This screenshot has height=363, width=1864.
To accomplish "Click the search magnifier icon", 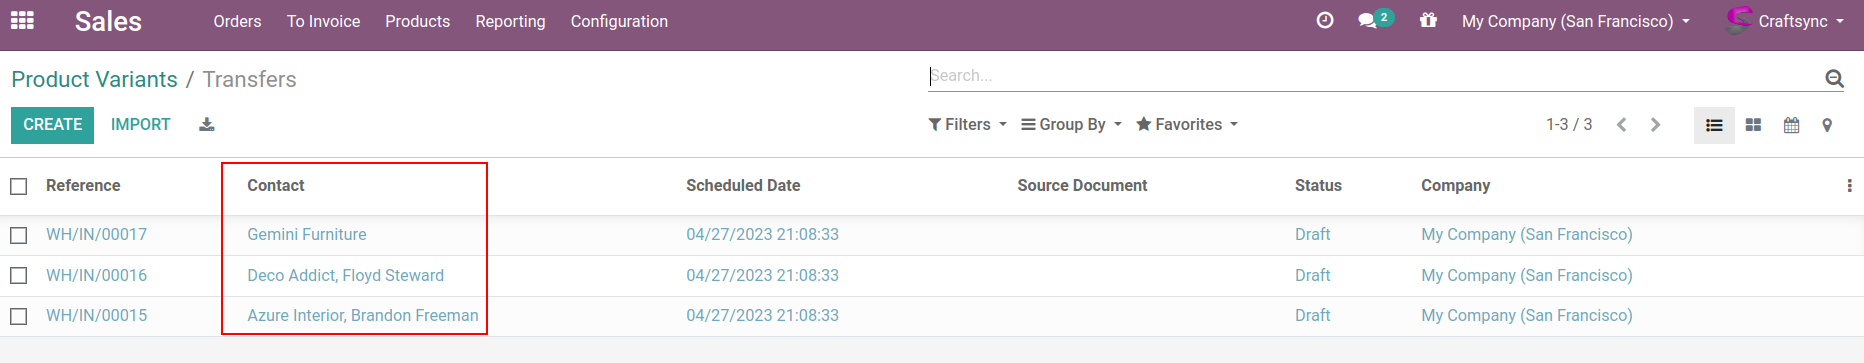I will pyautogui.click(x=1834, y=78).
